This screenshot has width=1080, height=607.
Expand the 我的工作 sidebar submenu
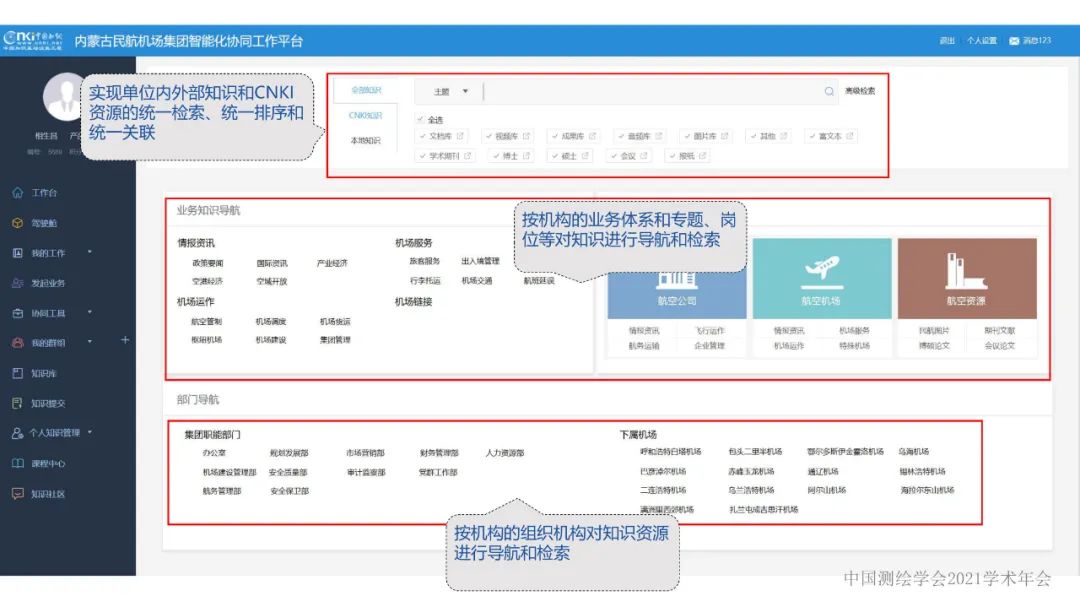89,252
